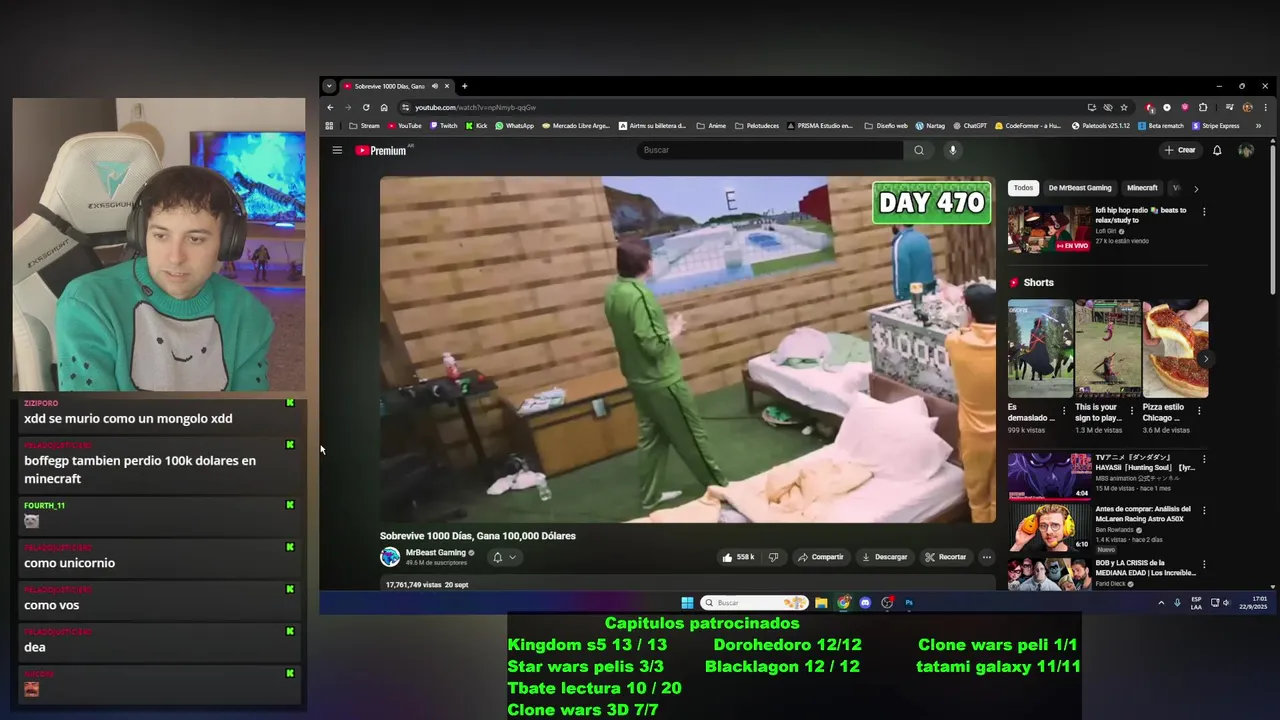
Task: Open Chrome extensions puzzle icon
Action: (x=1203, y=107)
